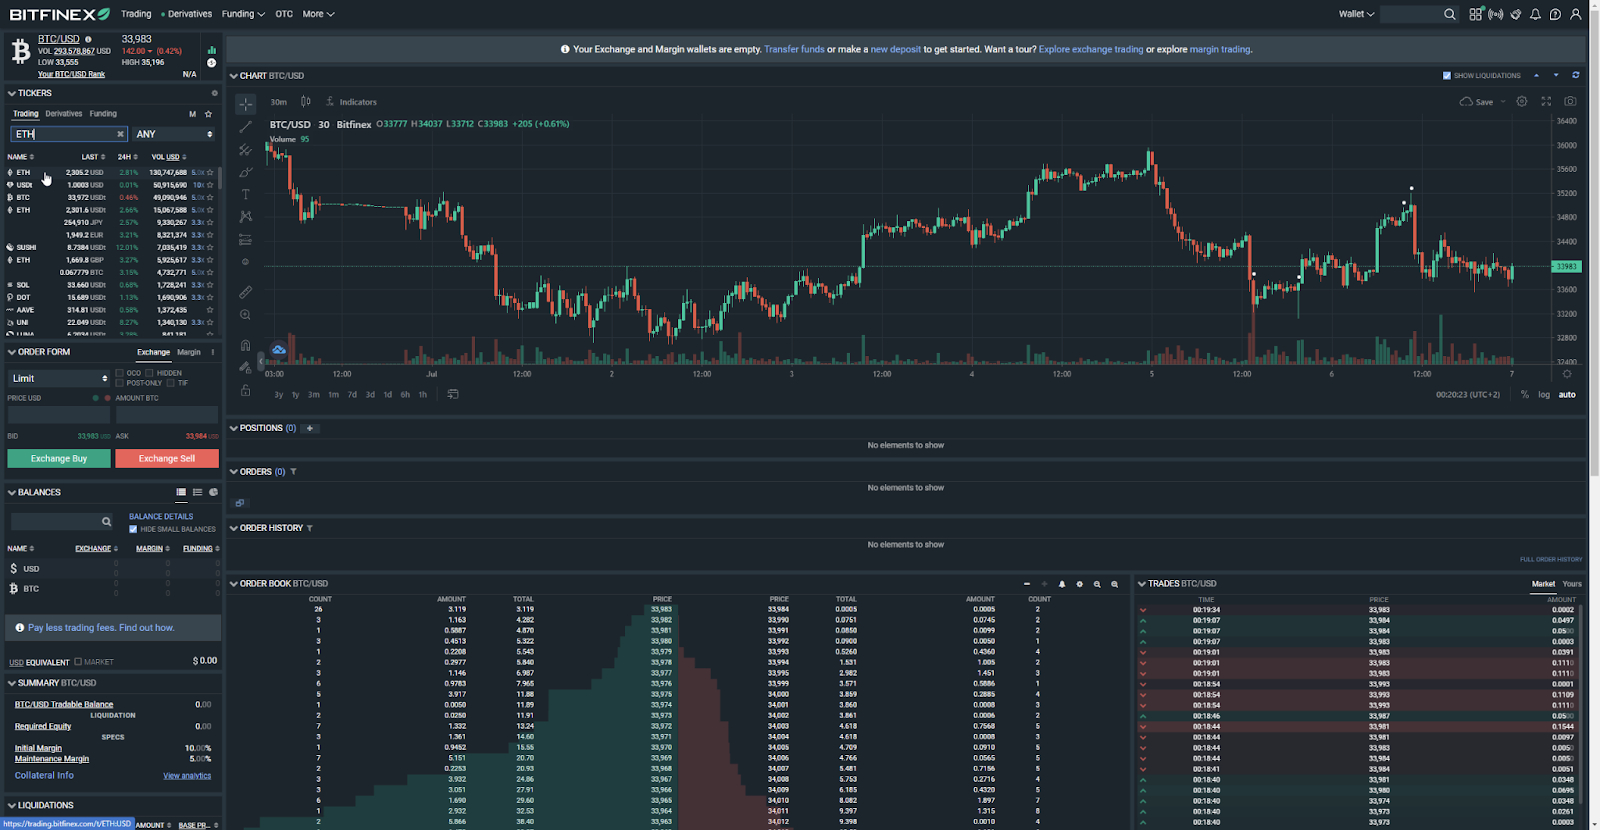
Task: Enable the TIF order option
Action: coord(170,383)
